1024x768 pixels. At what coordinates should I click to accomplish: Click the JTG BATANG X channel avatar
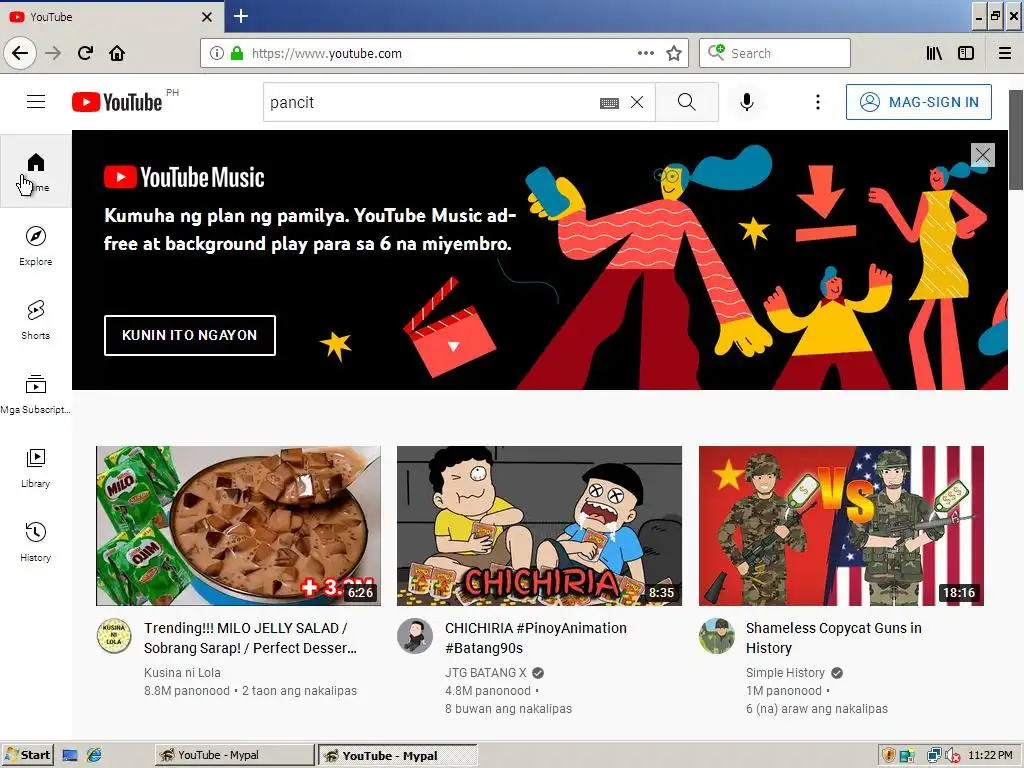pos(415,636)
